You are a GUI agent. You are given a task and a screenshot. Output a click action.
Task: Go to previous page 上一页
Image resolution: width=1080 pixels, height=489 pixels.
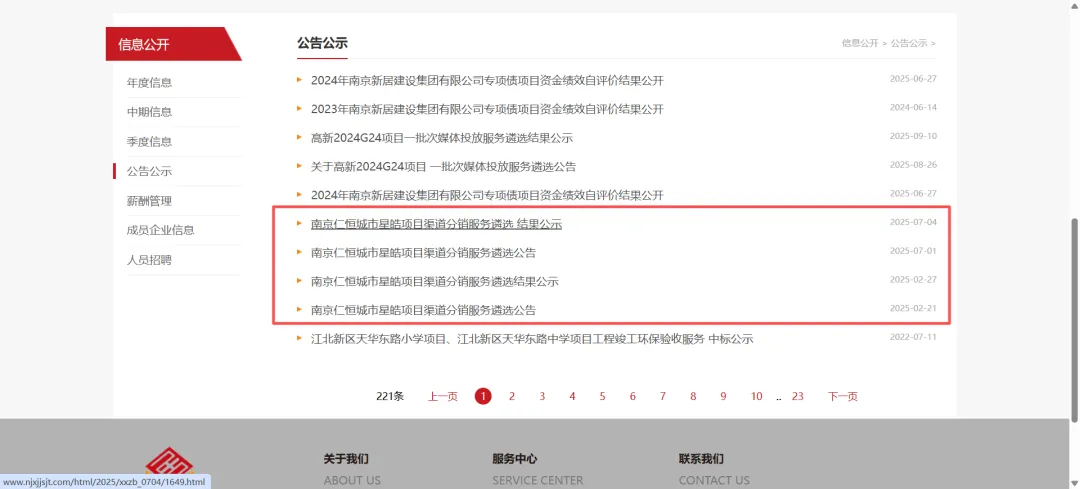click(x=443, y=396)
